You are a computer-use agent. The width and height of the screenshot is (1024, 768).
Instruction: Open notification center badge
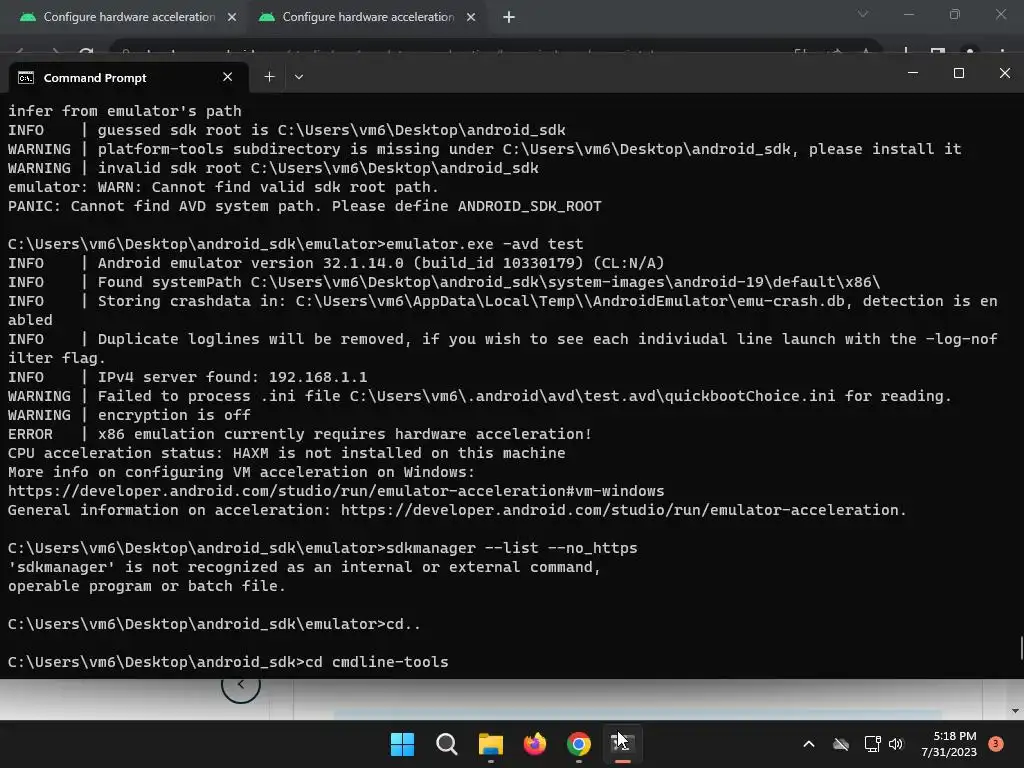pyautogui.click(x=996, y=743)
